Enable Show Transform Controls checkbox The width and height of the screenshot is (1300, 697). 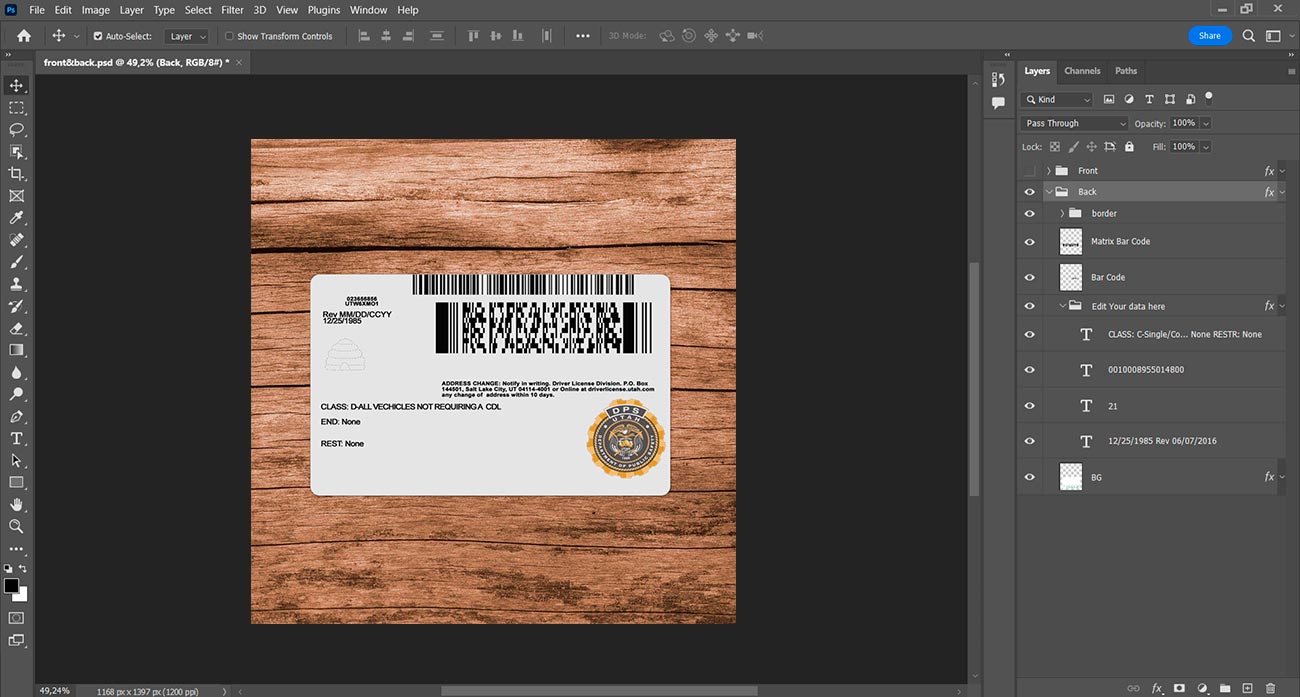[229, 36]
